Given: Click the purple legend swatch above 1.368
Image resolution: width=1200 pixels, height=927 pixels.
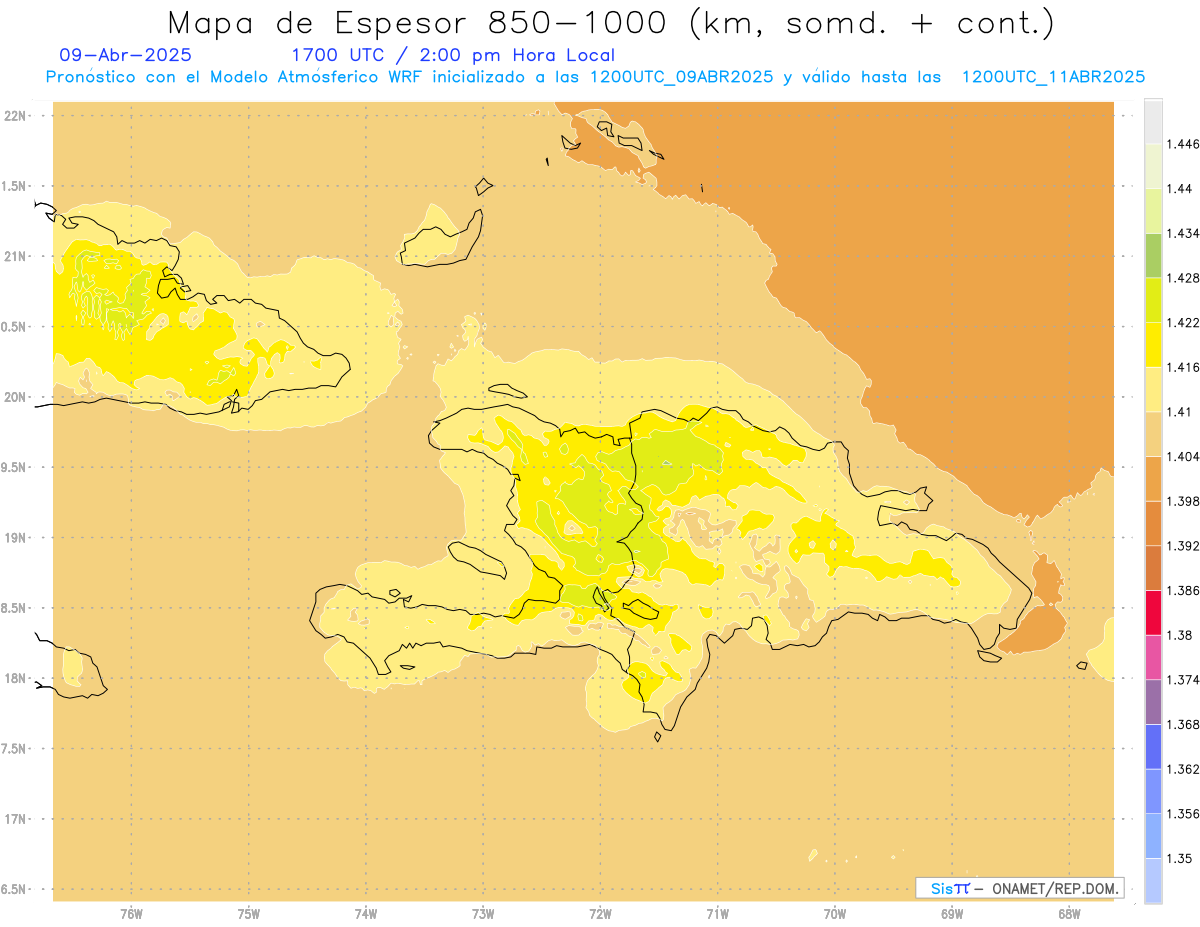Looking at the screenshot, I should pos(1153,702).
